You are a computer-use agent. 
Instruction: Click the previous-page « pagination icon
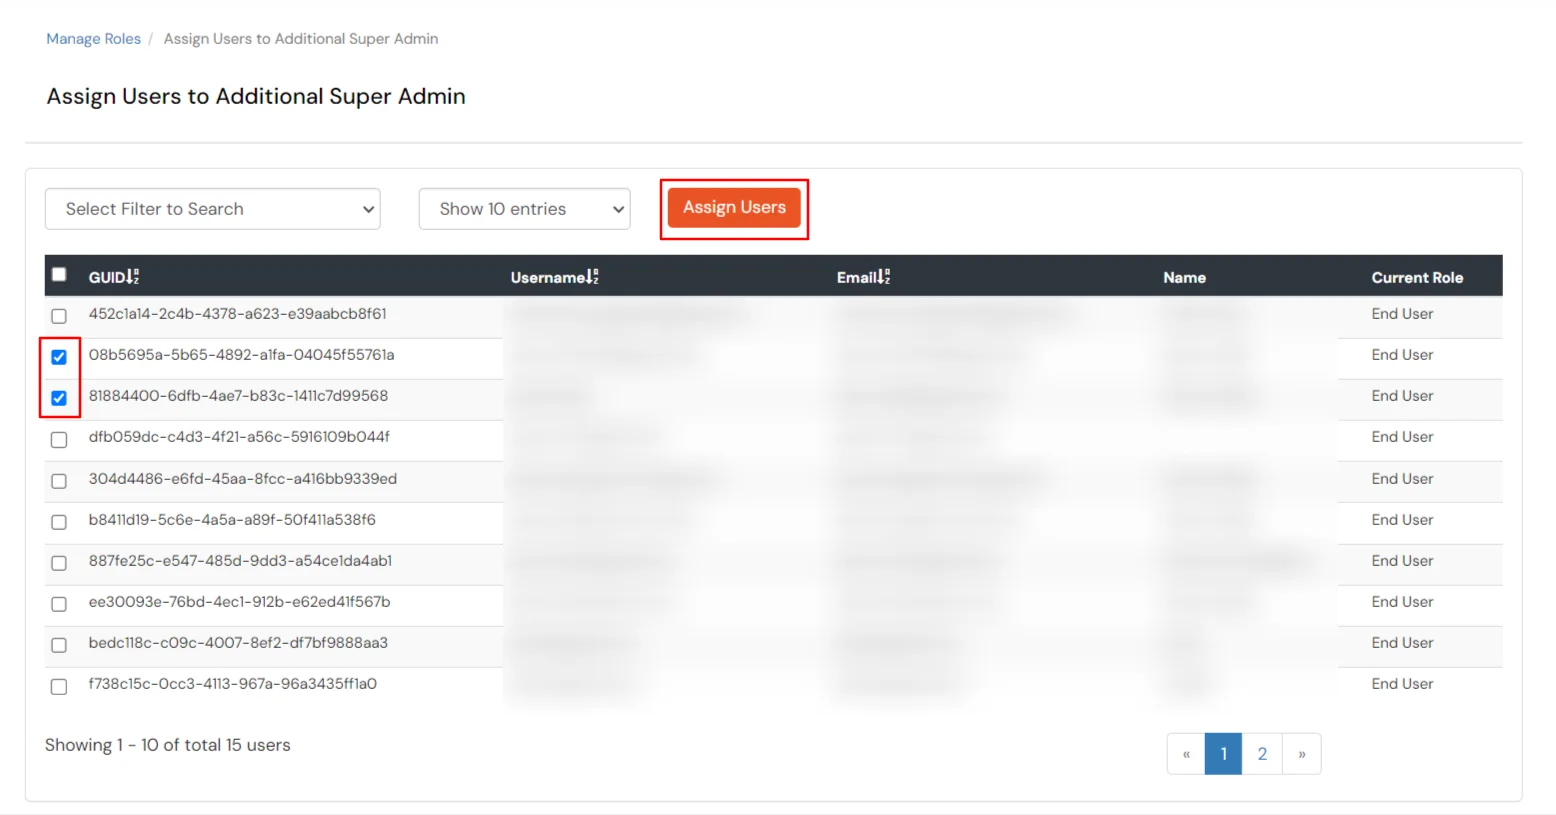(1185, 754)
